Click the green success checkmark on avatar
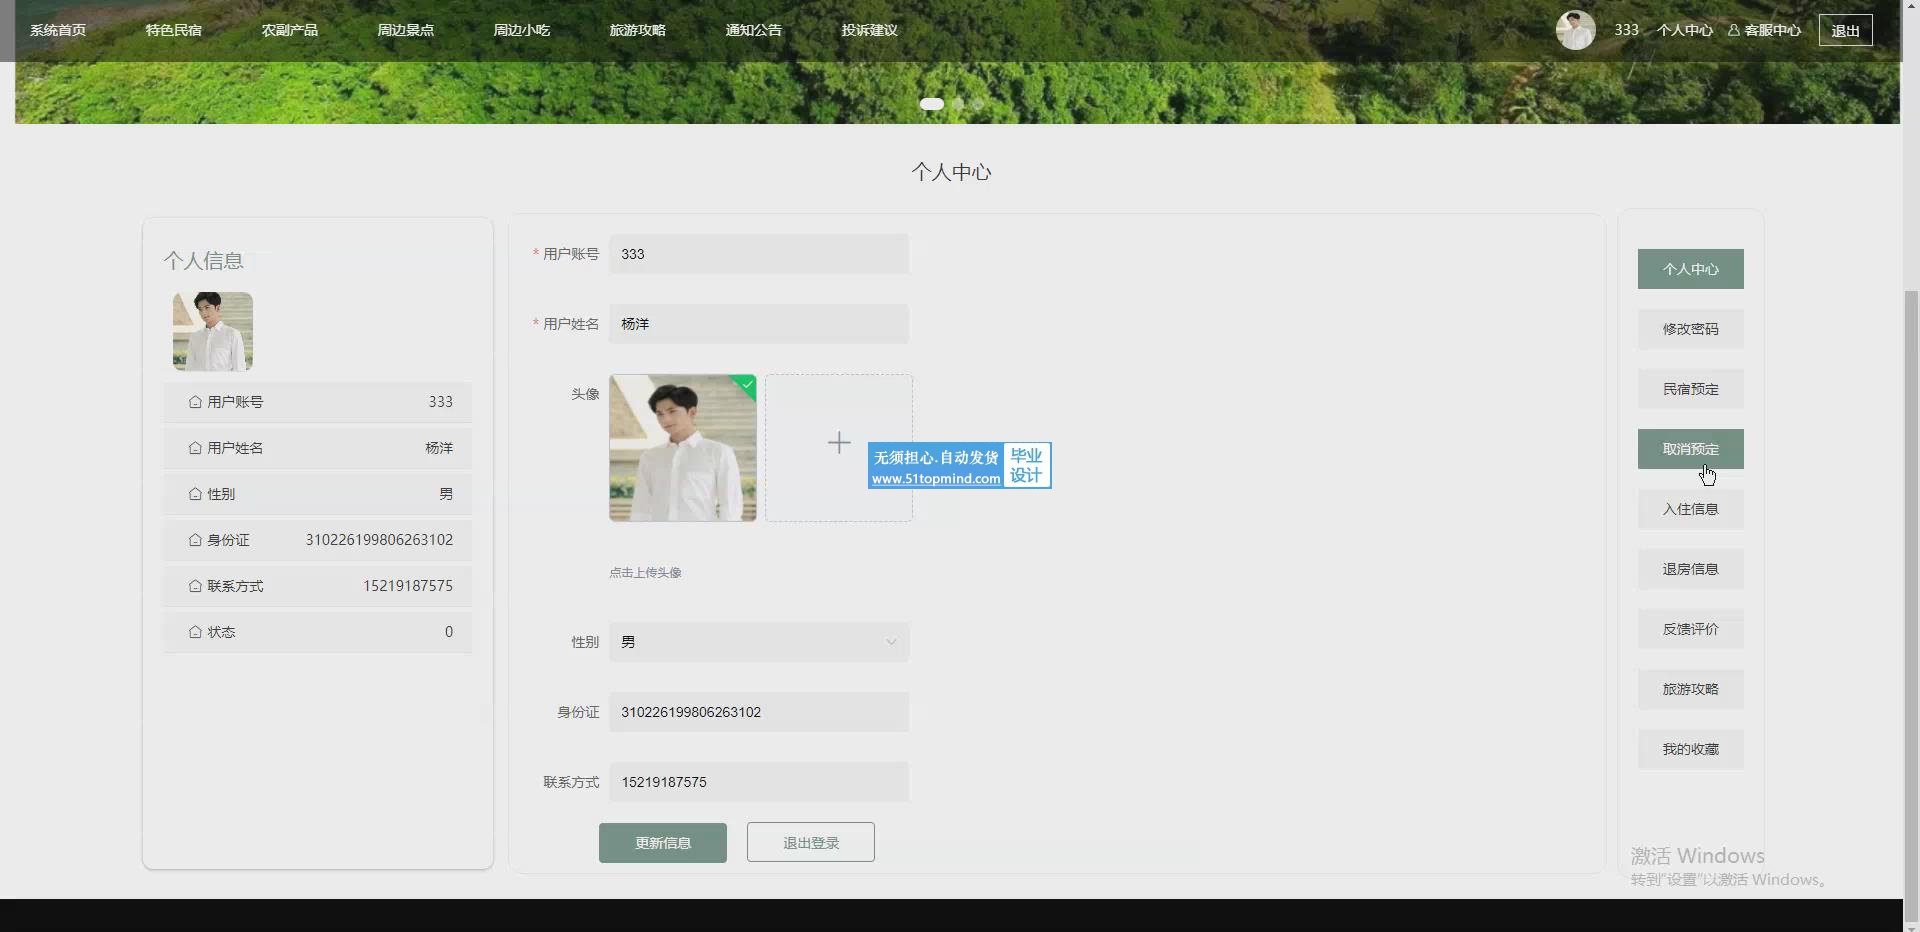Image resolution: width=1920 pixels, height=932 pixels. [747, 384]
